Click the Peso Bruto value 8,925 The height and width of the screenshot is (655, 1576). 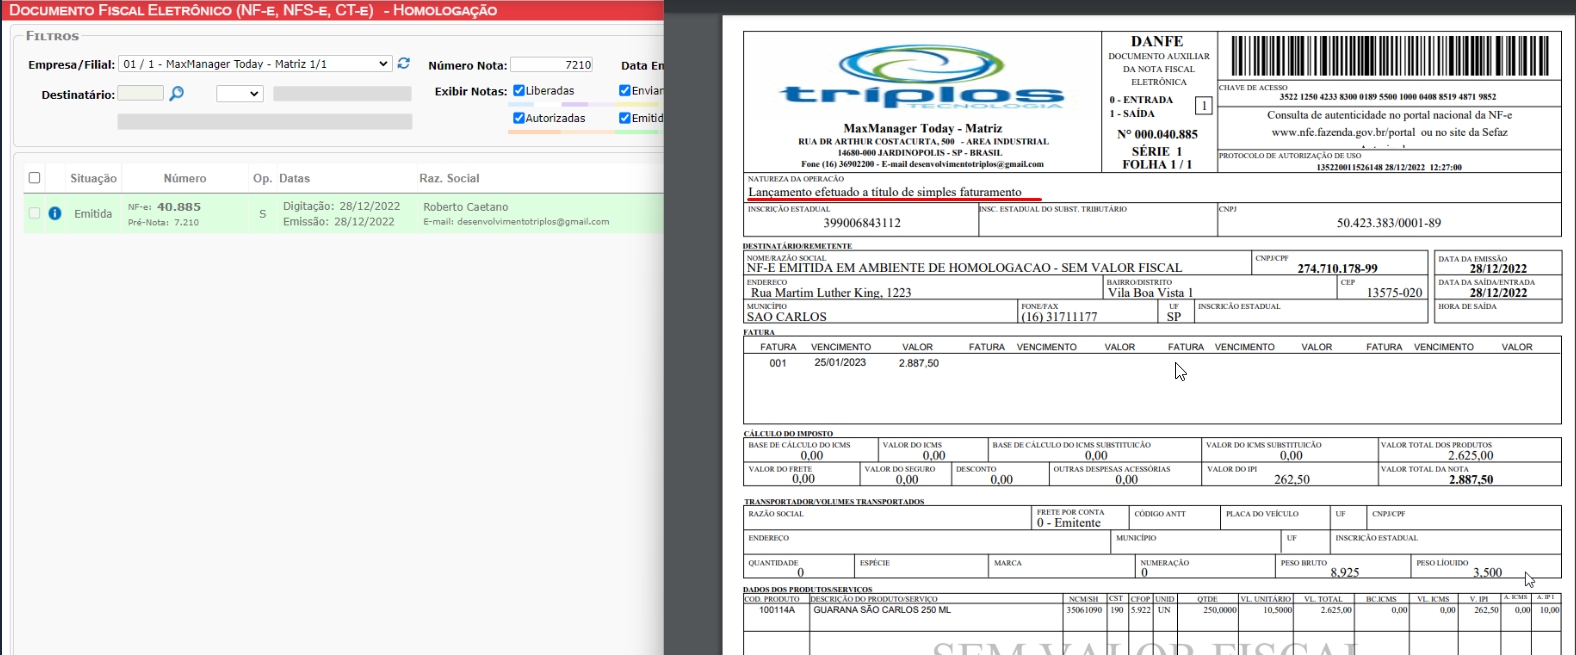[1344, 573]
